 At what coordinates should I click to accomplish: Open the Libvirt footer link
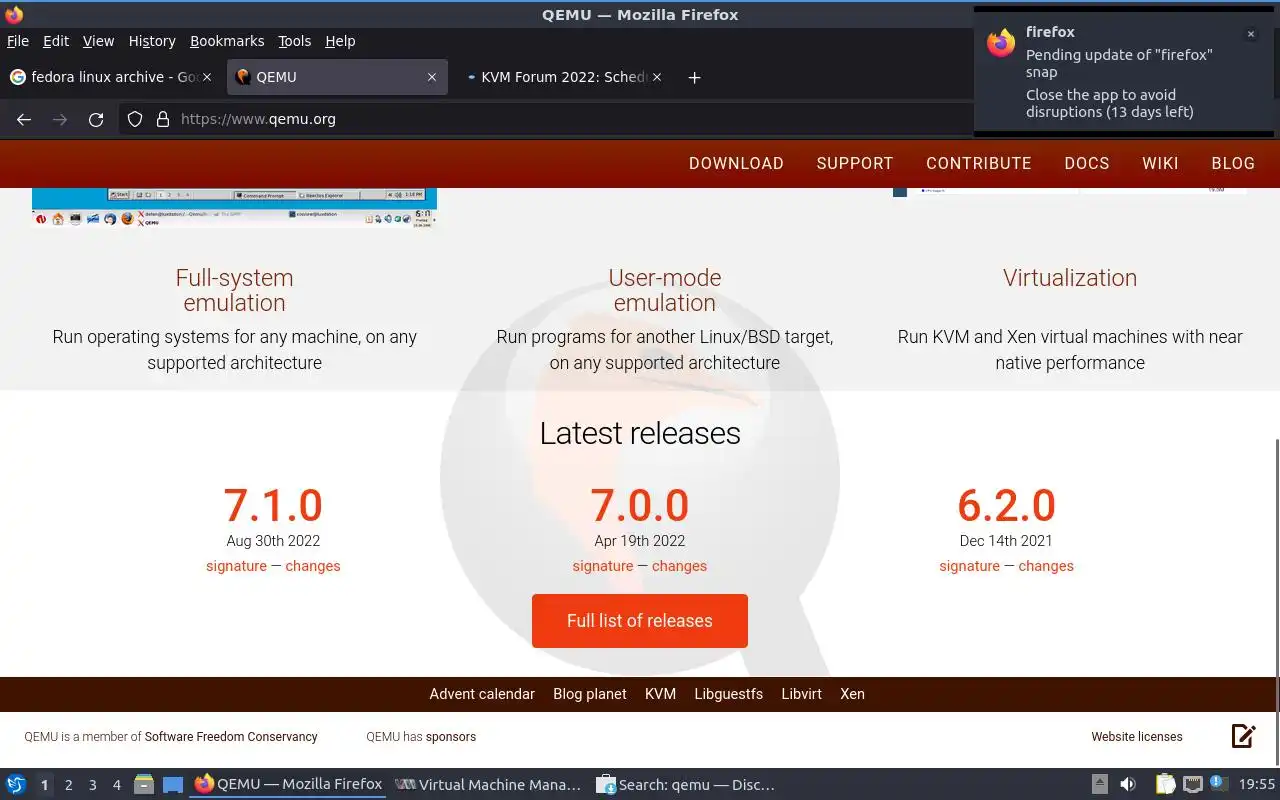(802, 694)
